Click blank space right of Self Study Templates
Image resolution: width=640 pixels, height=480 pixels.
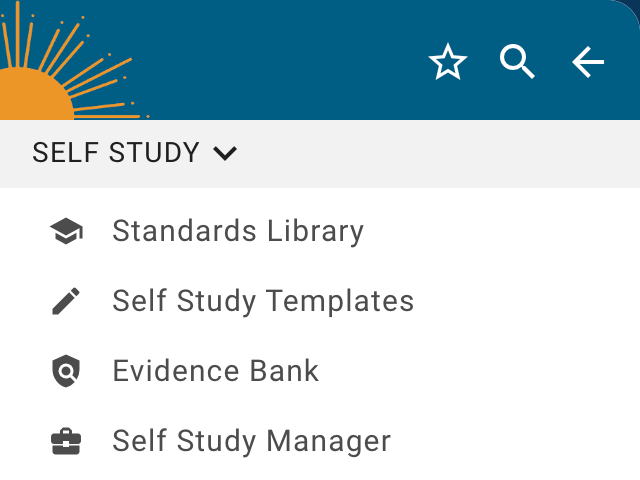pos(530,301)
